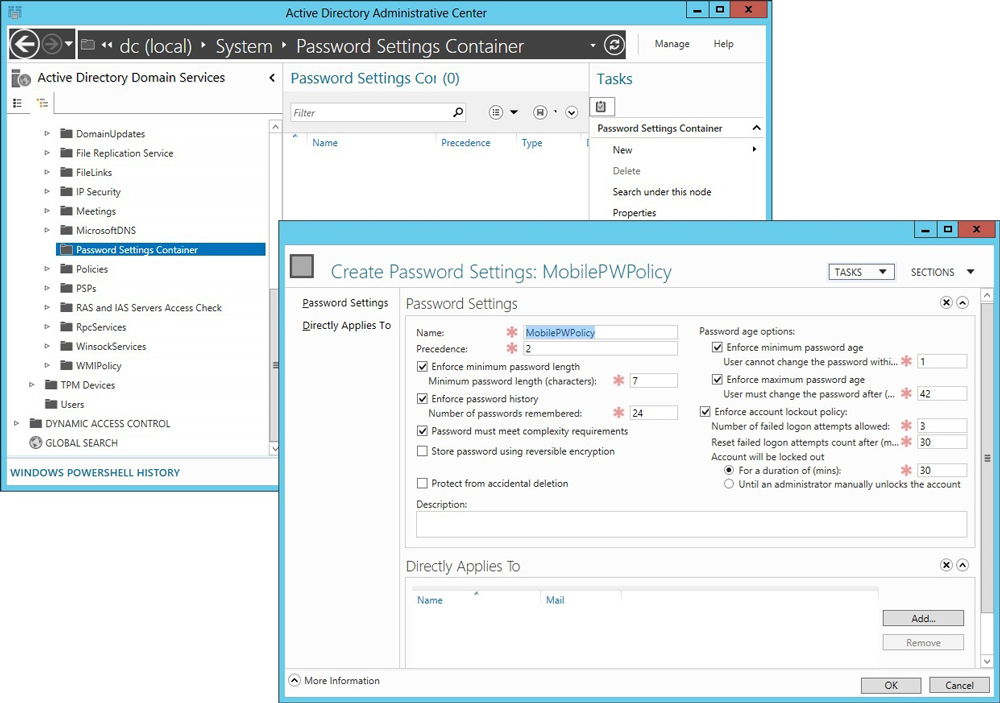
Task: Open the breadcrumb address dropdown arrow
Action: (592, 45)
